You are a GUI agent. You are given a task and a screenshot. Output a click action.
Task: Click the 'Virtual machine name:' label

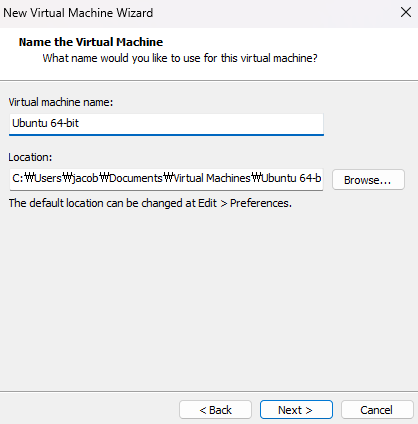click(61, 102)
